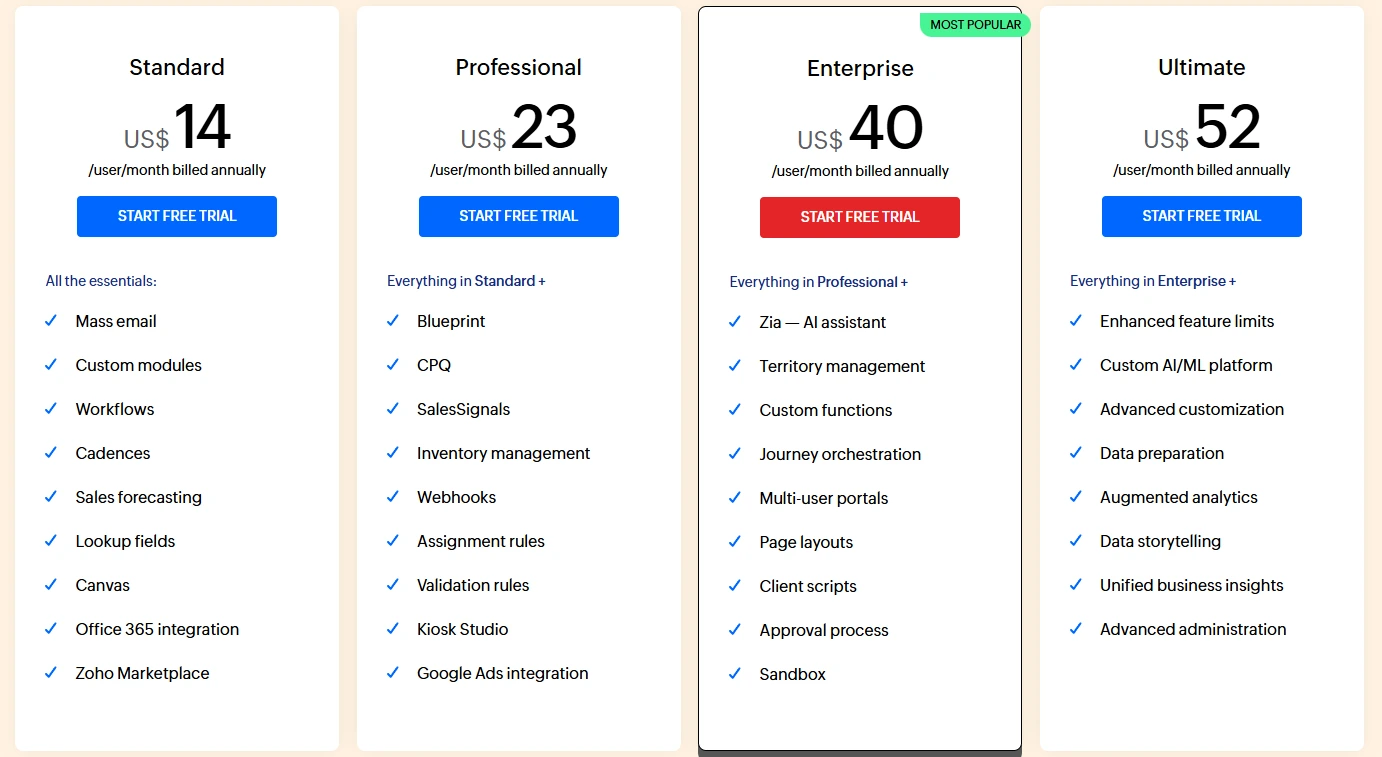The image size is (1382, 757).
Task: Select the checkmark beside Zia — AI assistant
Action: click(x=735, y=322)
